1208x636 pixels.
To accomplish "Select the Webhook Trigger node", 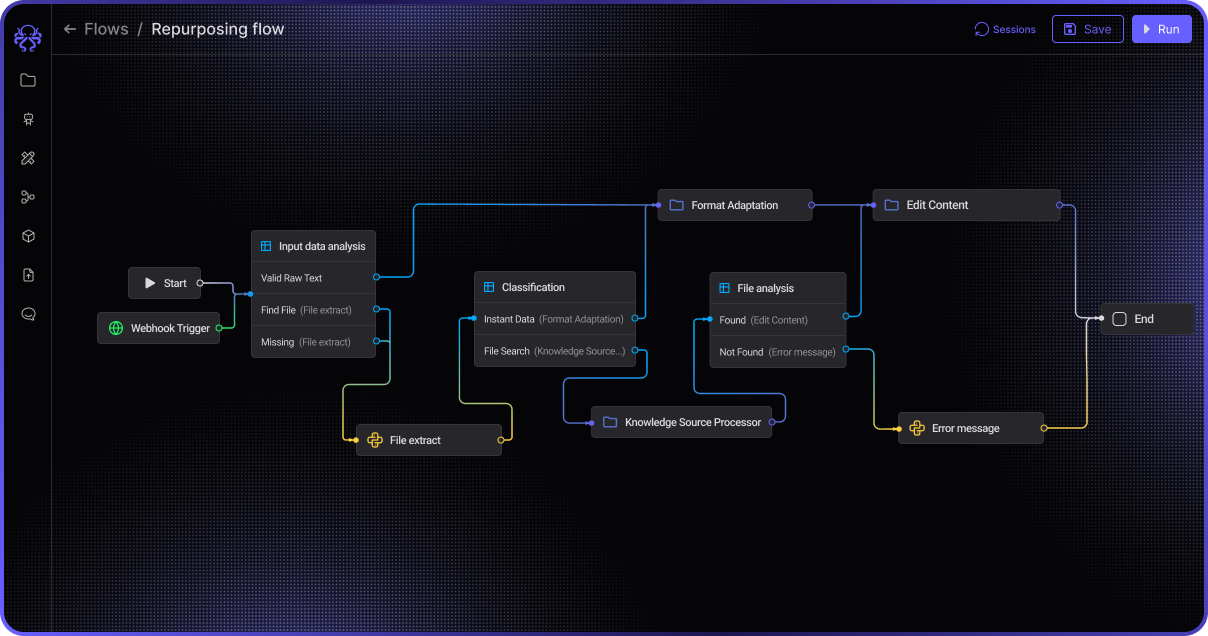I will tap(159, 328).
